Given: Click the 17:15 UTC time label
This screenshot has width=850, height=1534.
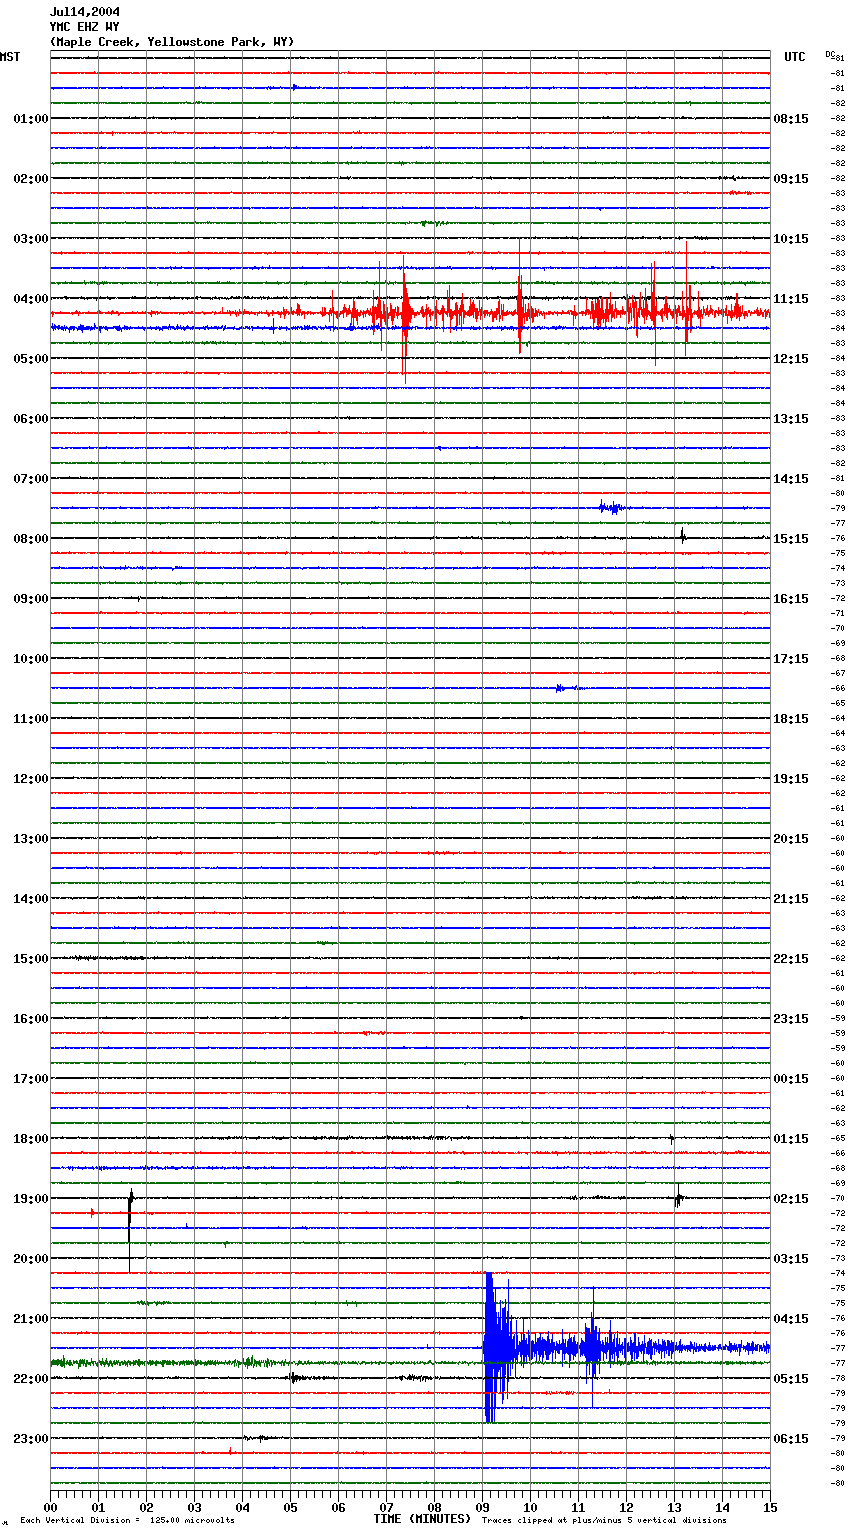Looking at the screenshot, I should pos(791,659).
